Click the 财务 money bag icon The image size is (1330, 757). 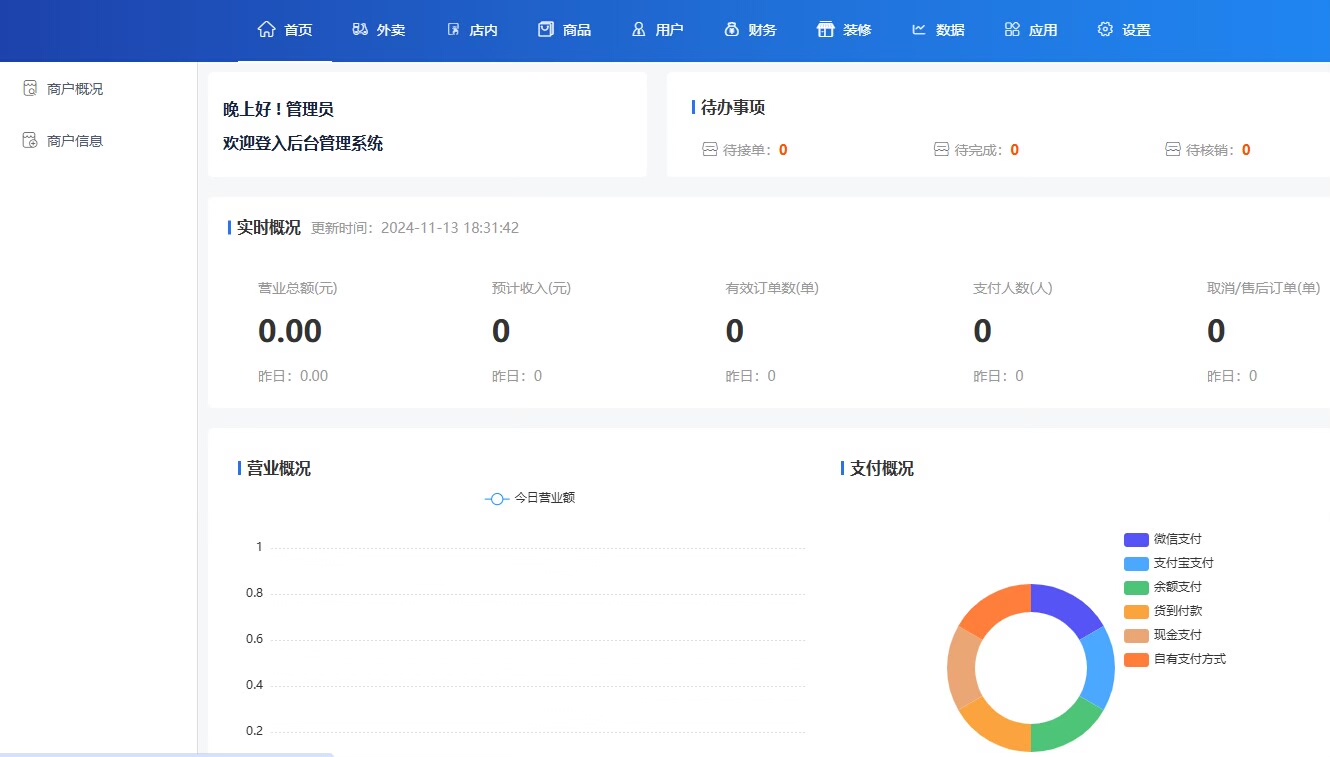click(x=731, y=30)
